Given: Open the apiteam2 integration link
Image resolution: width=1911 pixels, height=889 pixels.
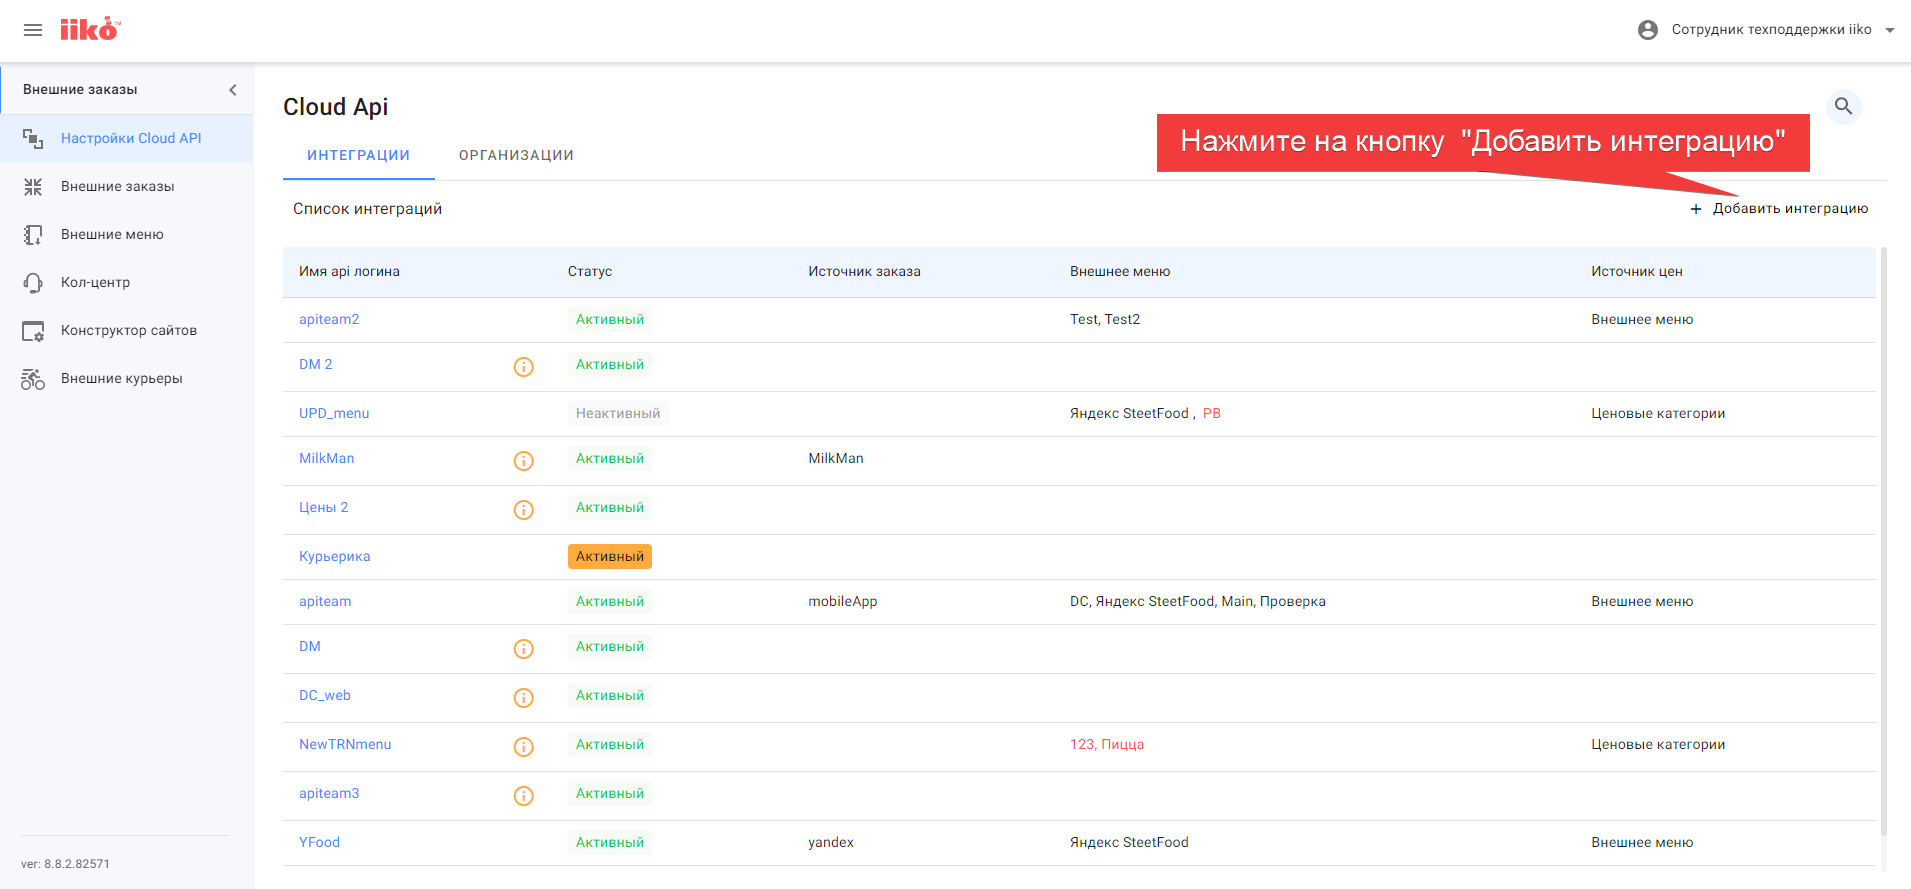Looking at the screenshot, I should click(329, 319).
